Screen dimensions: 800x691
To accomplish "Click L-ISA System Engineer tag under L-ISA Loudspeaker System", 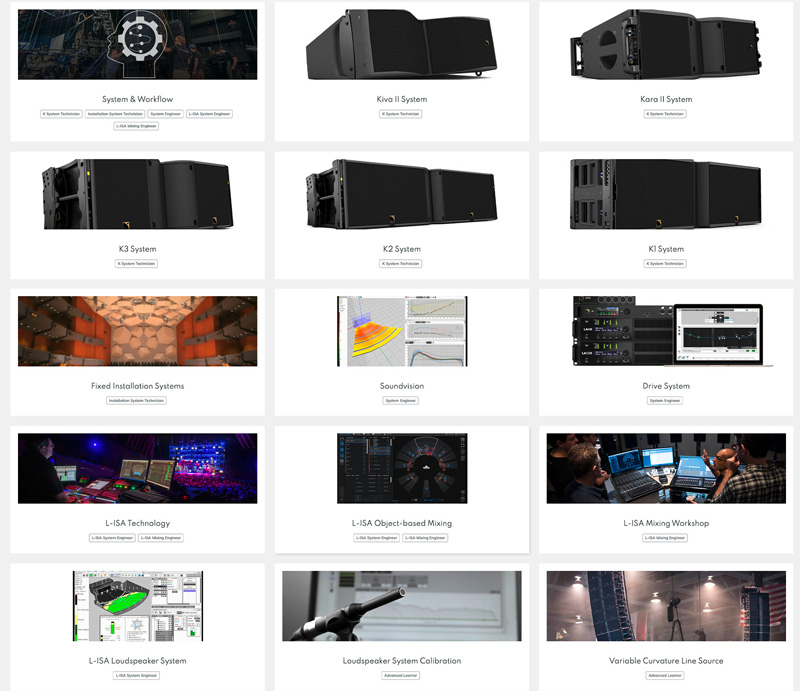I will 136,676.
